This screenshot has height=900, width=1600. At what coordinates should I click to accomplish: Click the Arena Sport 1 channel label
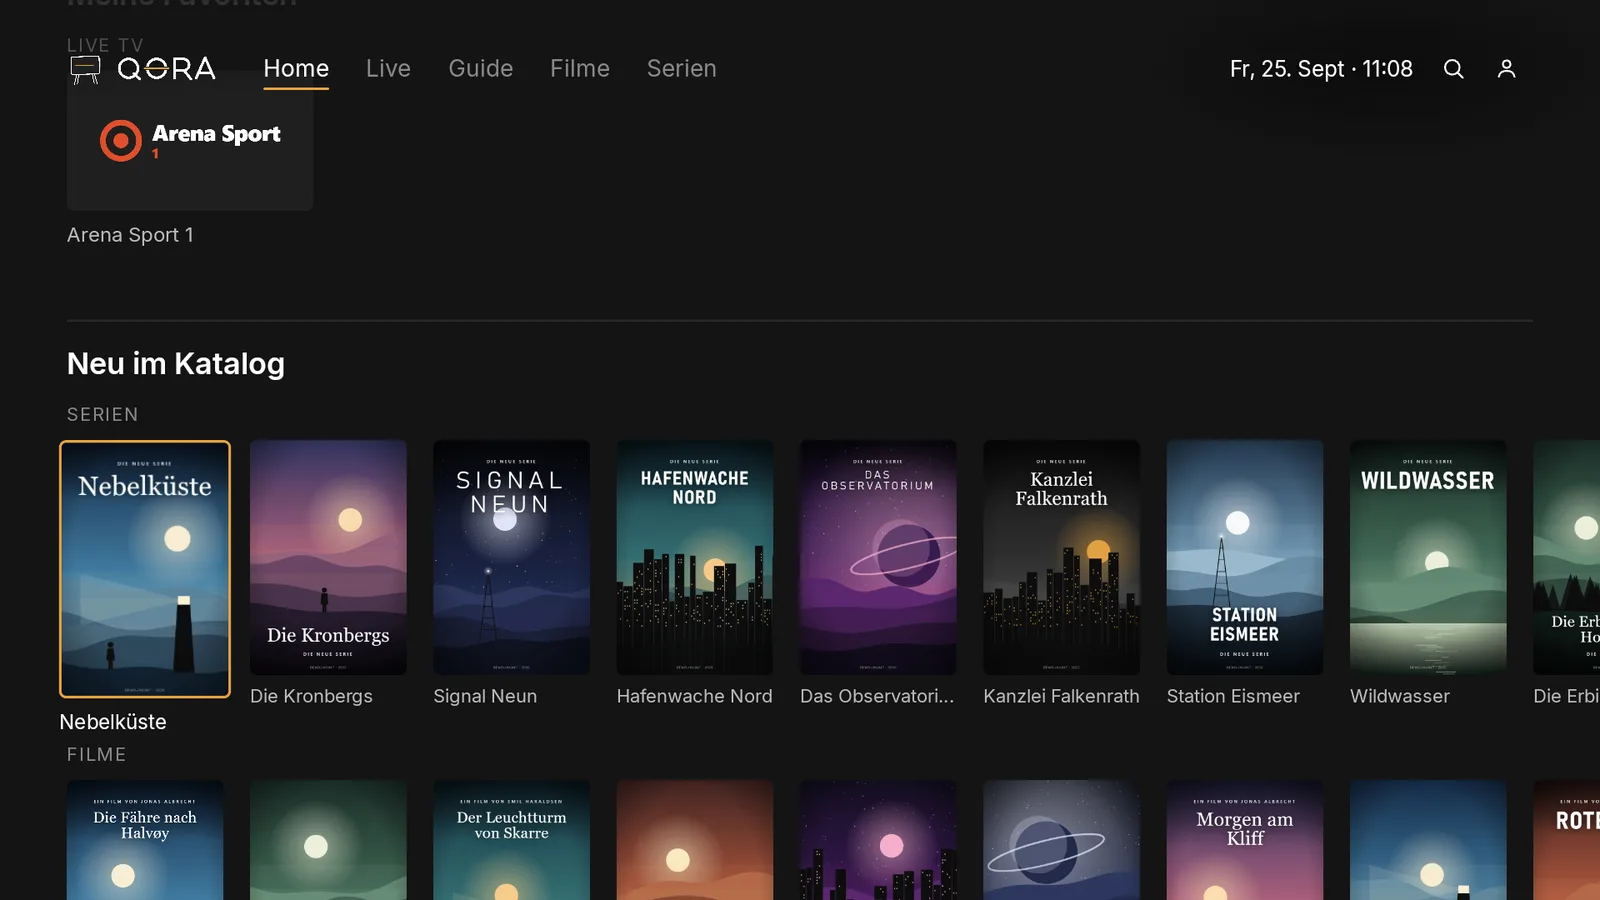(x=130, y=235)
